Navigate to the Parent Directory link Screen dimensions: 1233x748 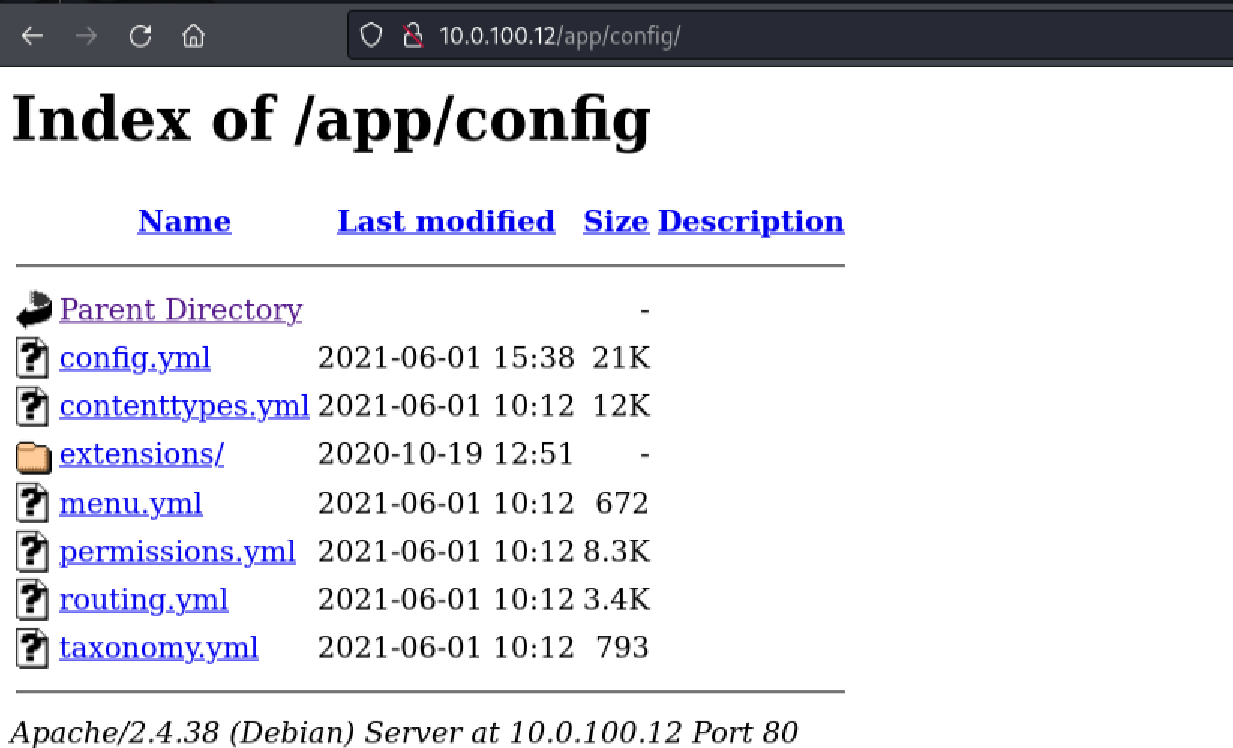coord(180,310)
